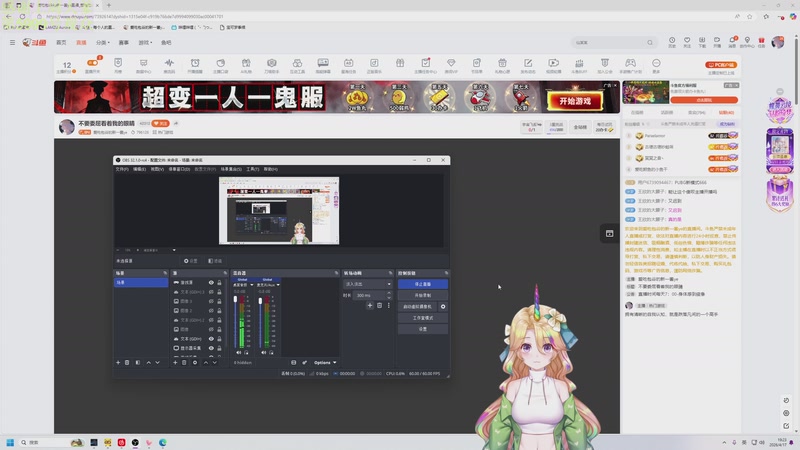The image size is (800, 450).
Task: Add a new source with the plus icon in OBS
Action: (175, 363)
